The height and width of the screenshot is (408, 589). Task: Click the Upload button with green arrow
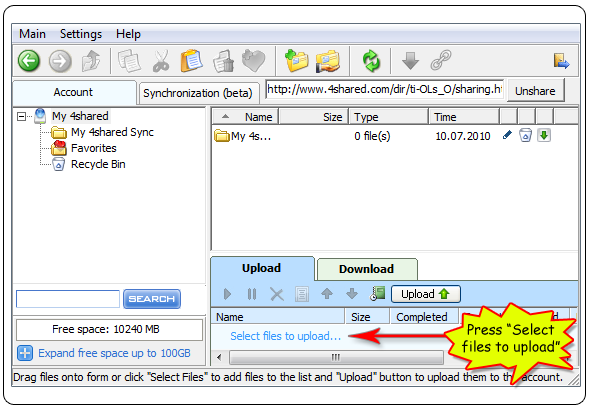pyautogui.click(x=426, y=294)
